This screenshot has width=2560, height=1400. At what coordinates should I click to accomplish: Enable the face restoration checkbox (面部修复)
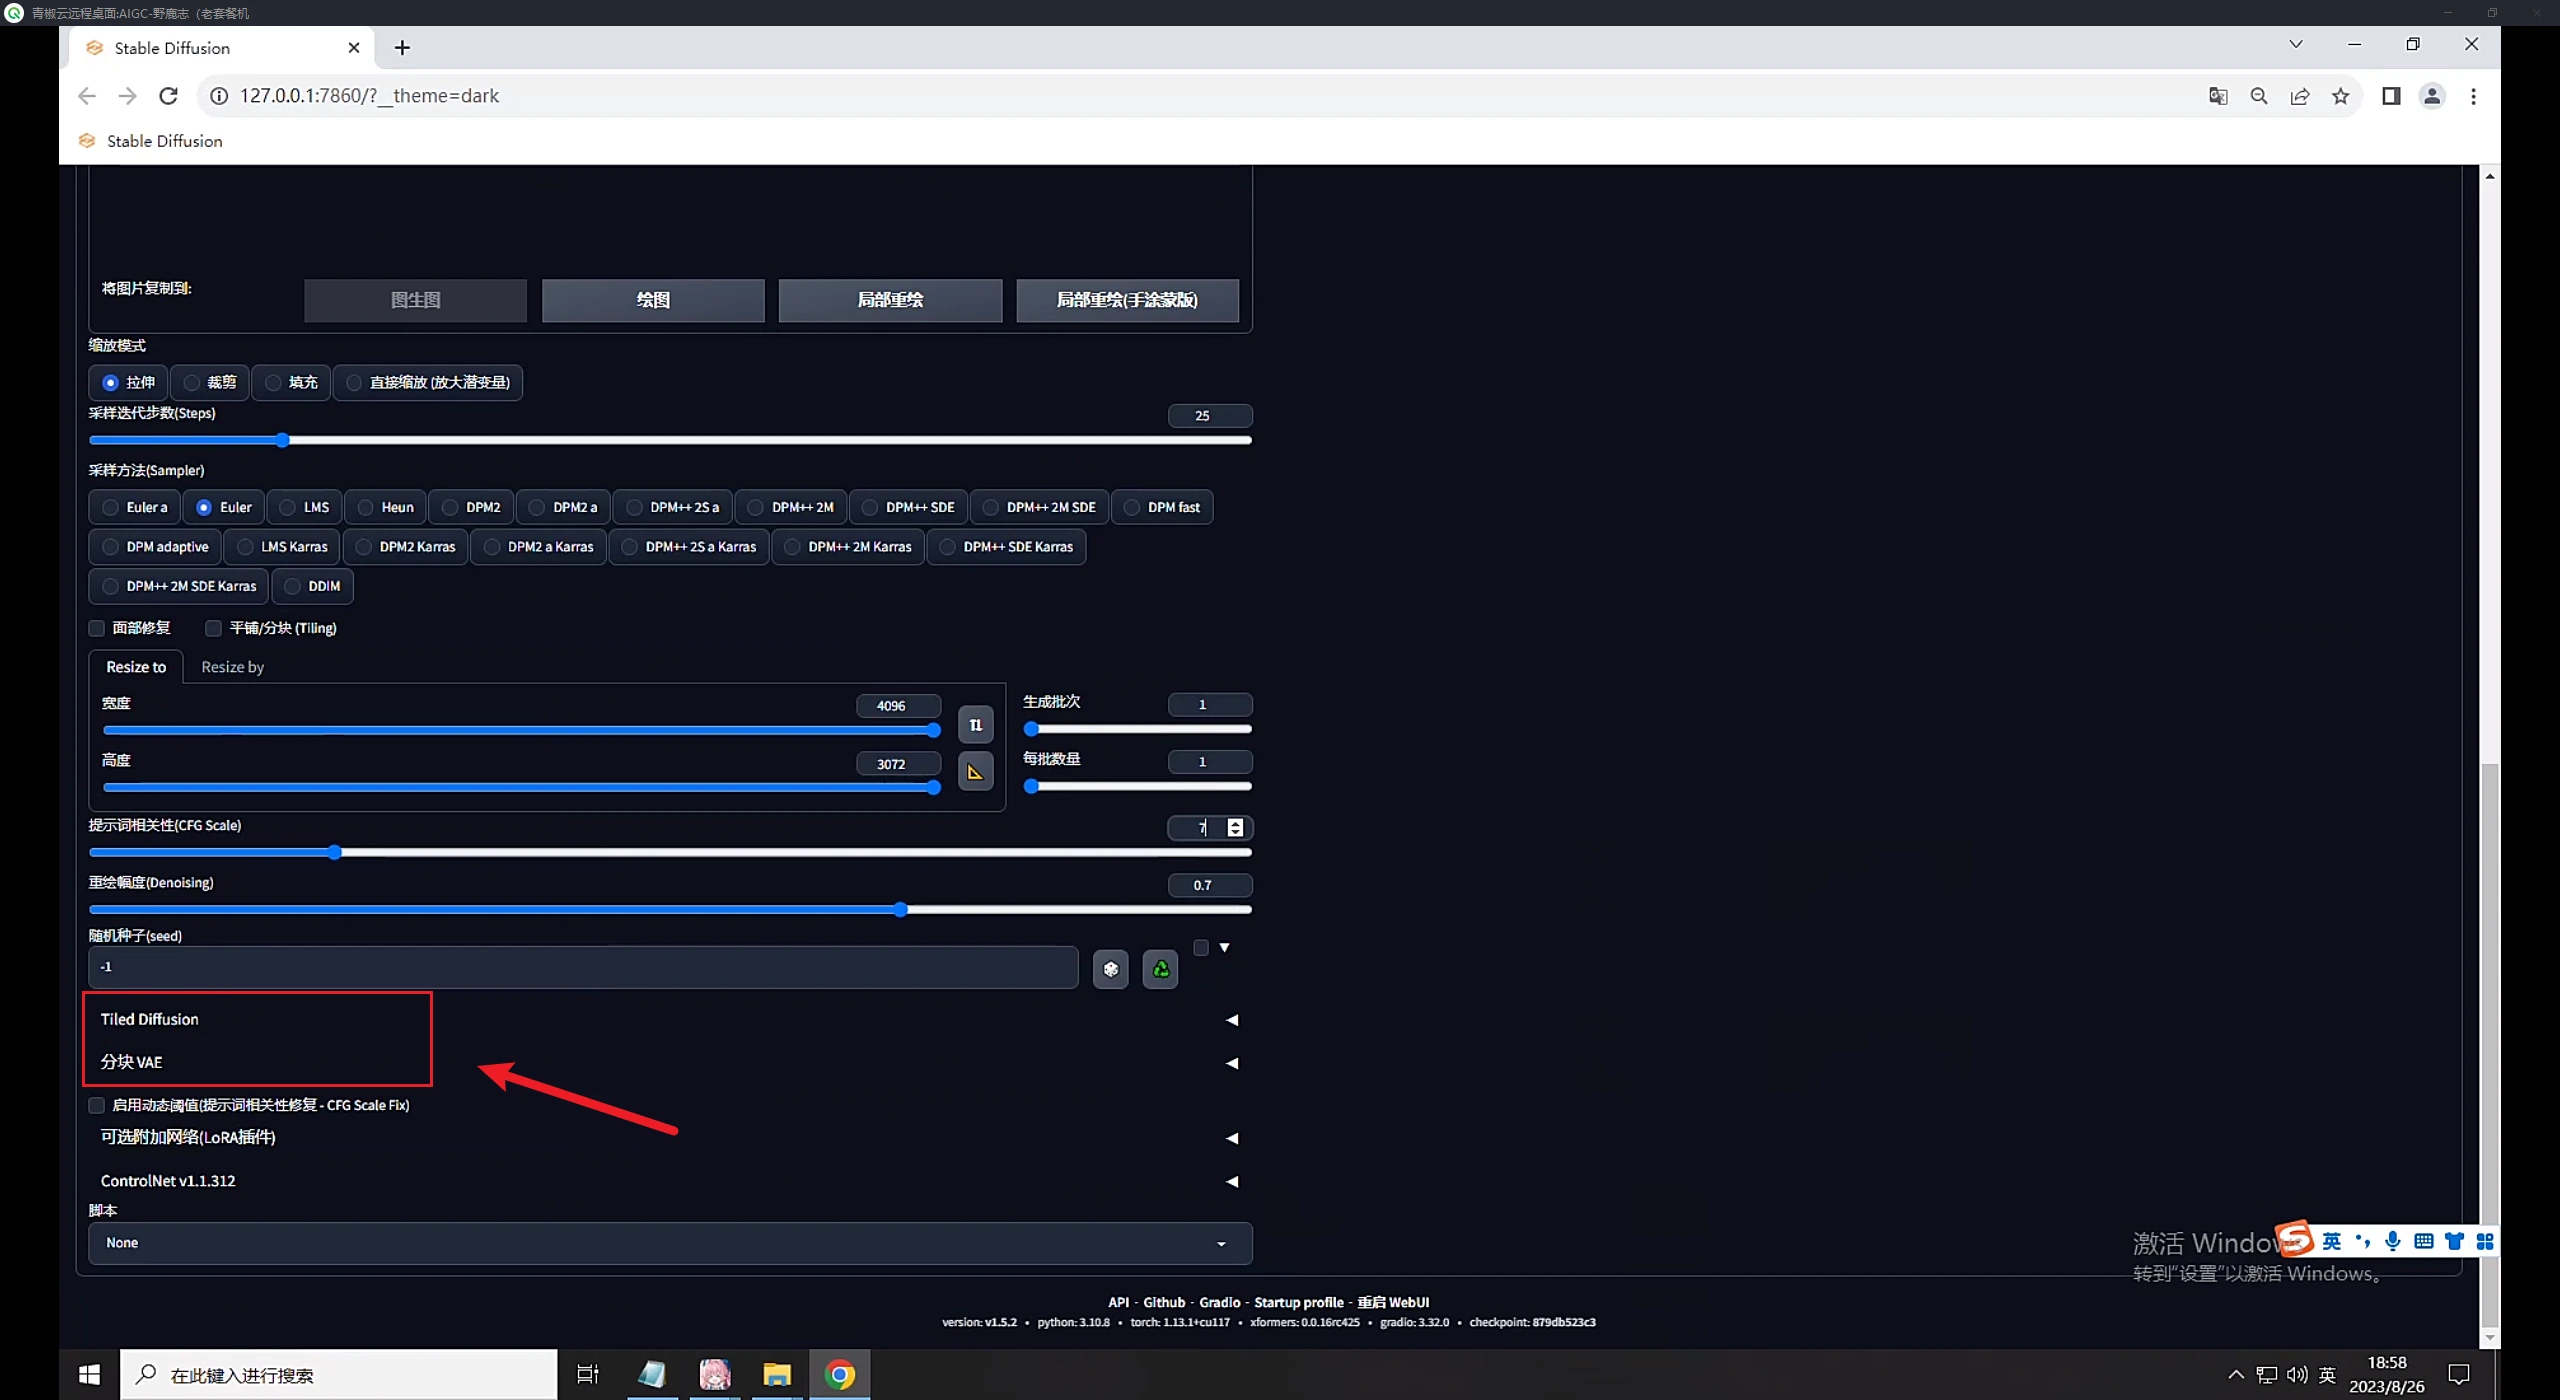point(97,628)
